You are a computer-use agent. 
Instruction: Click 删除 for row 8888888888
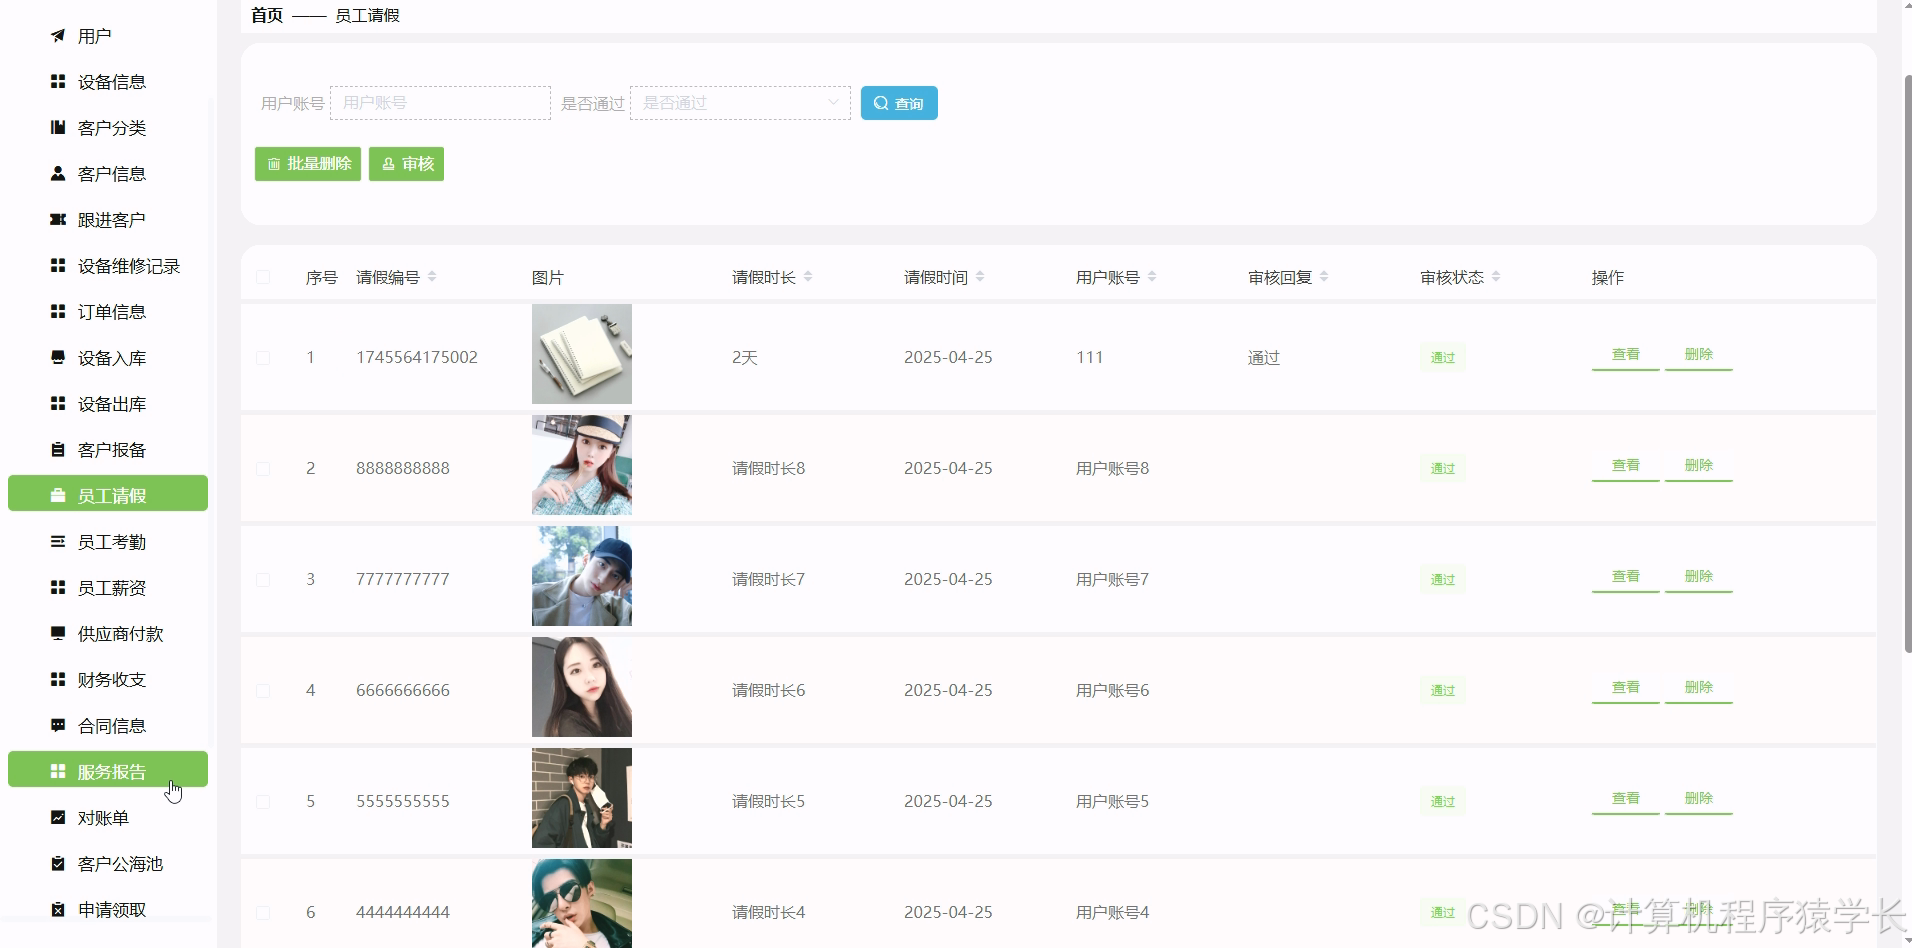click(x=1698, y=466)
